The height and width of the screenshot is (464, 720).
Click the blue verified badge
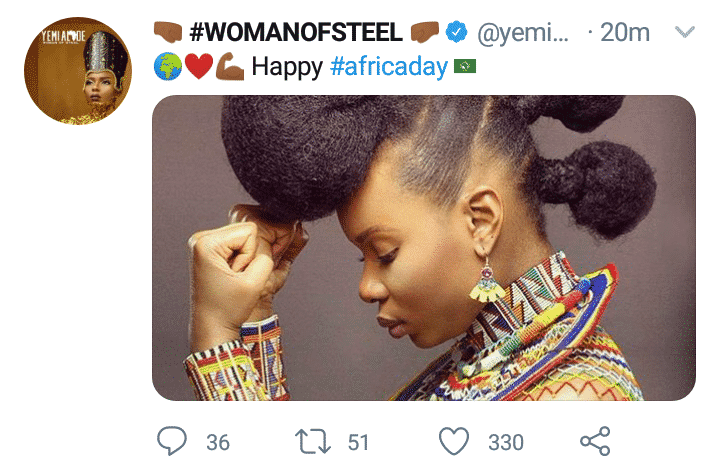tap(457, 32)
